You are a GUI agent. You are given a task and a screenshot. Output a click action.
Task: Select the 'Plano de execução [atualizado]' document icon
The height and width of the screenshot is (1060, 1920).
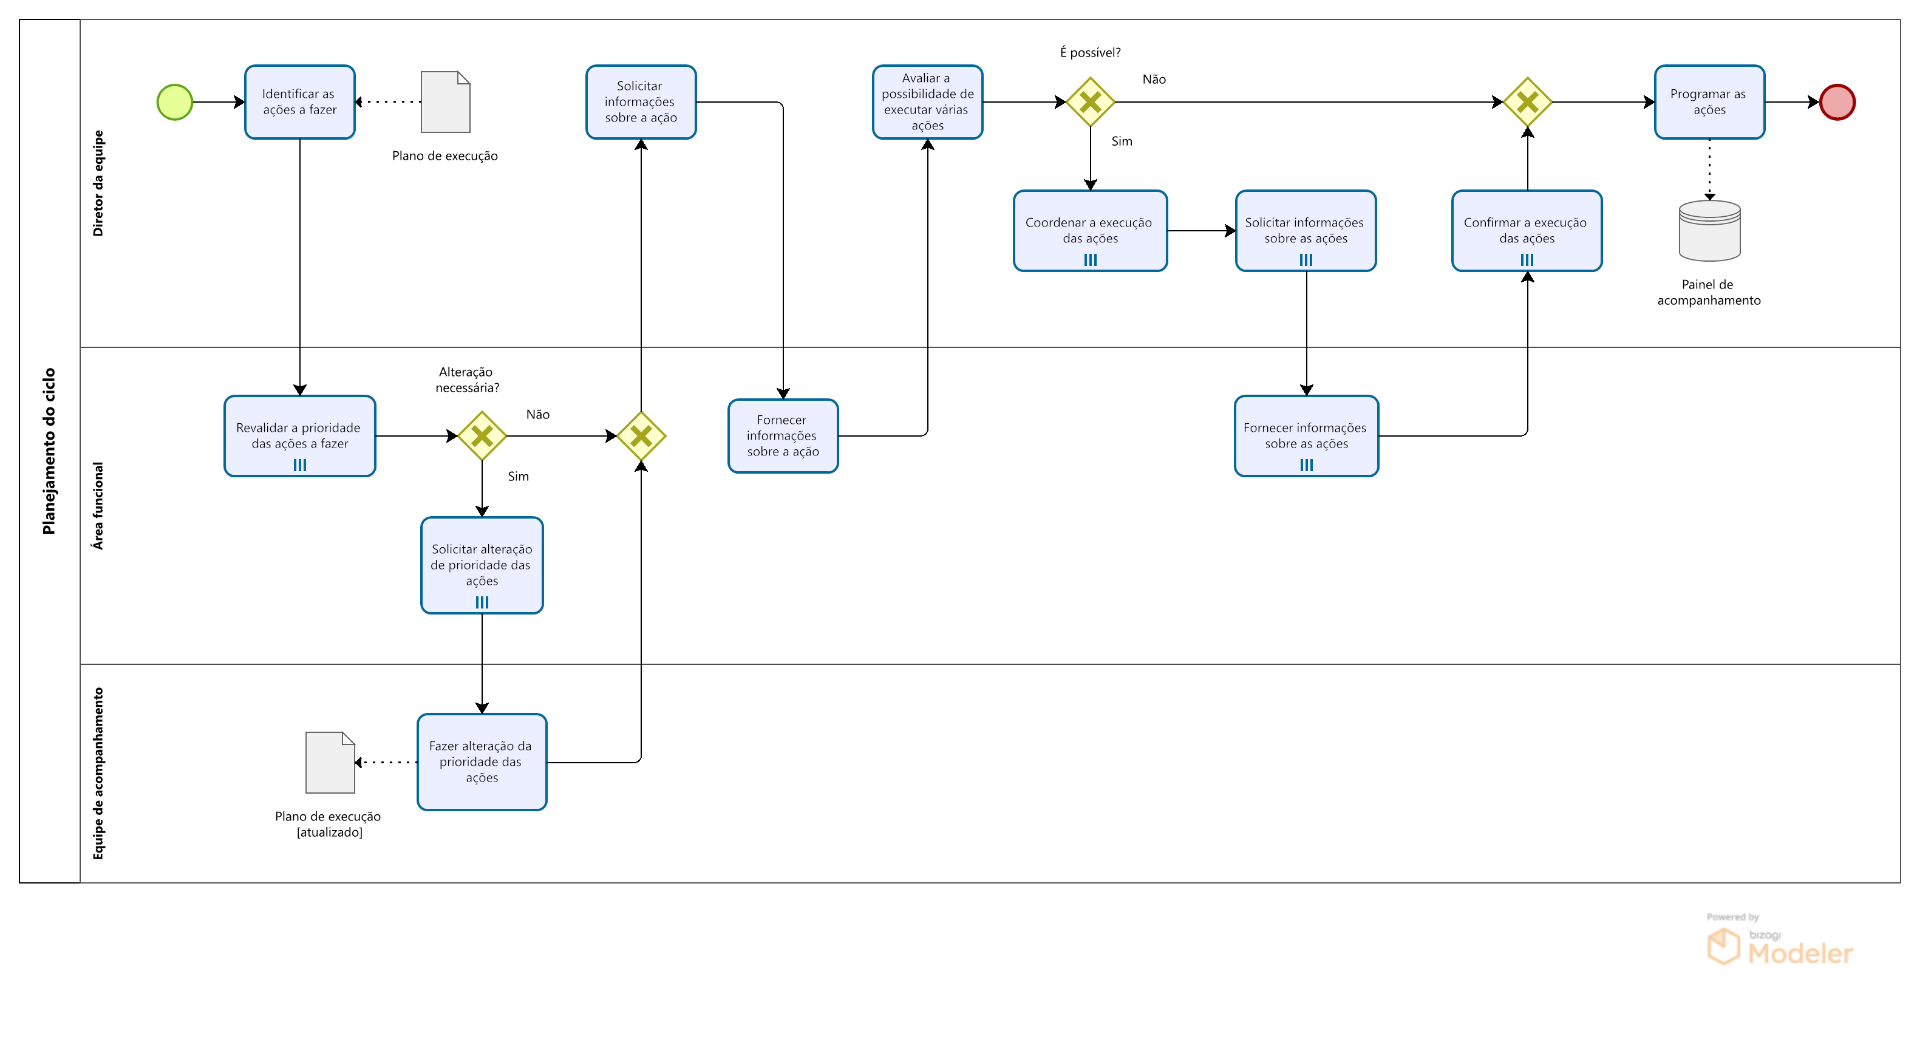tap(330, 762)
